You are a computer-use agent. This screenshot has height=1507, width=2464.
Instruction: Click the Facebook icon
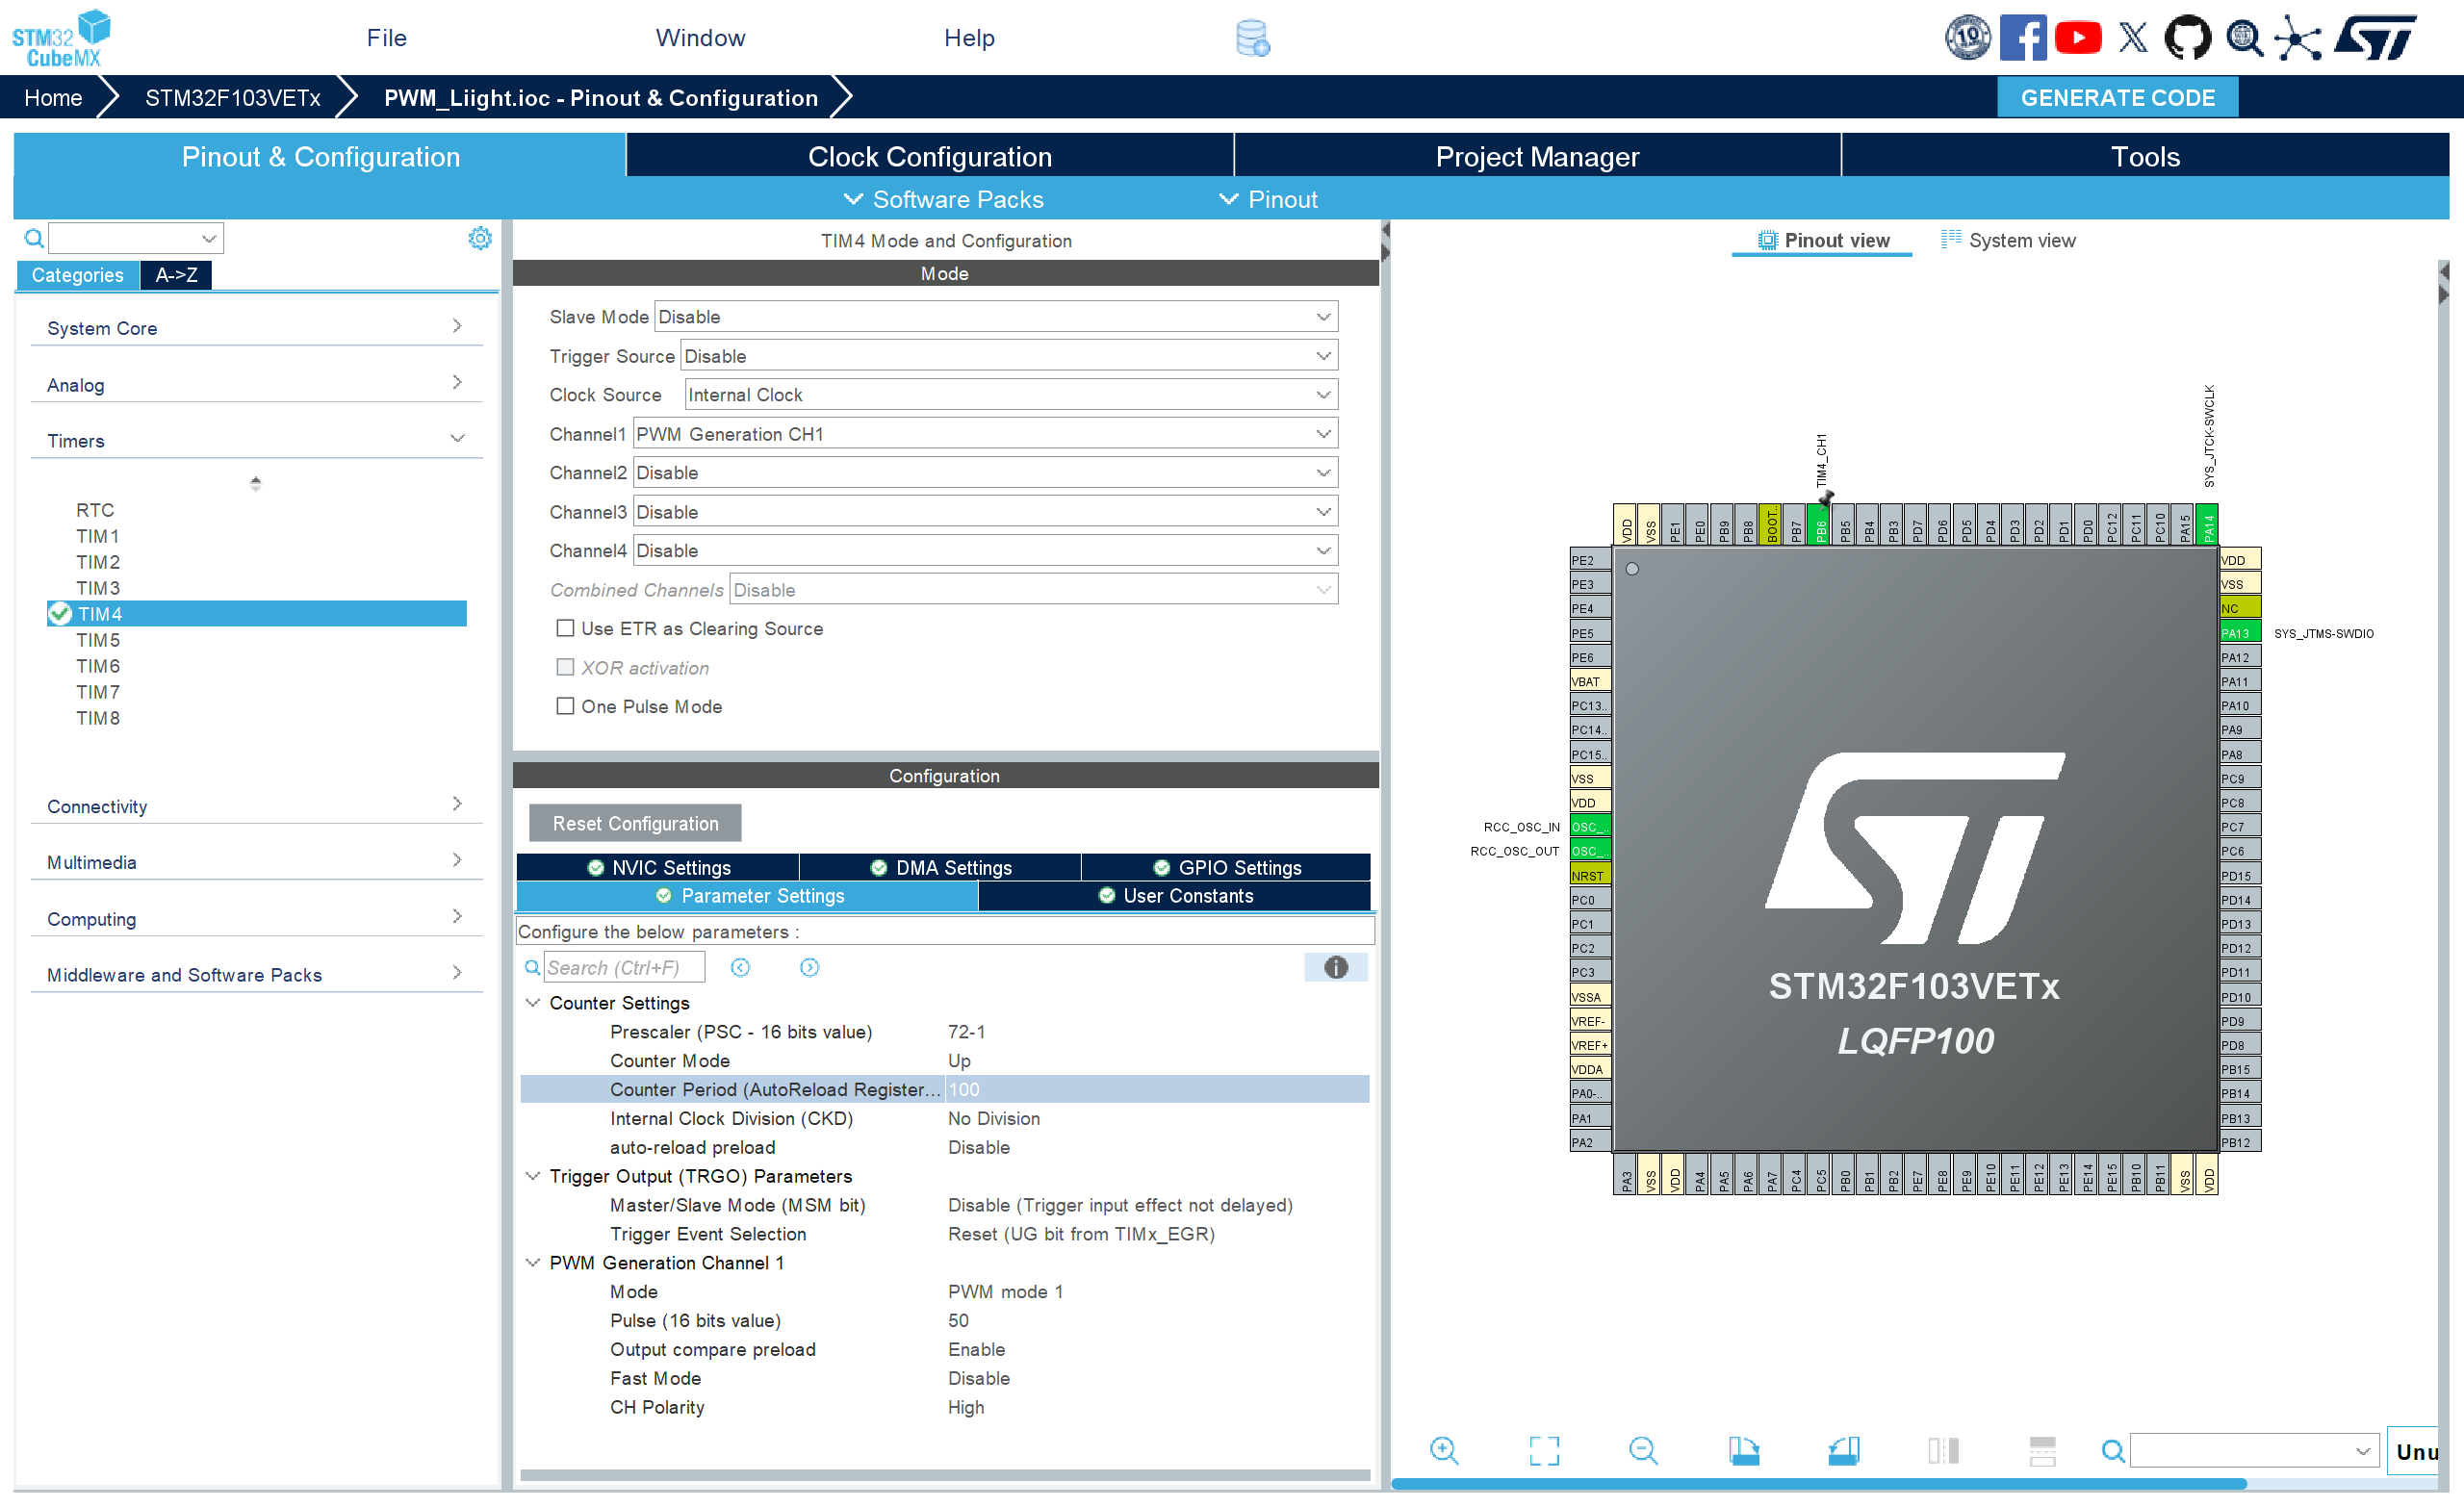[x=2022, y=38]
